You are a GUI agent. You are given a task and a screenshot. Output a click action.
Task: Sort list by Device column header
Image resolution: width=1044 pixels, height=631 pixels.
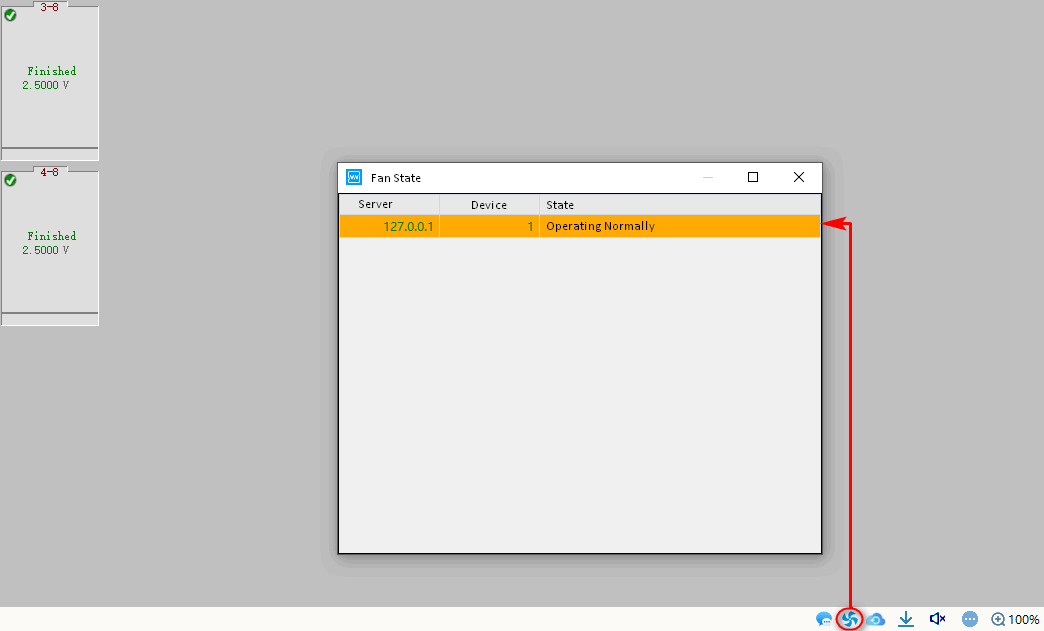pos(489,205)
